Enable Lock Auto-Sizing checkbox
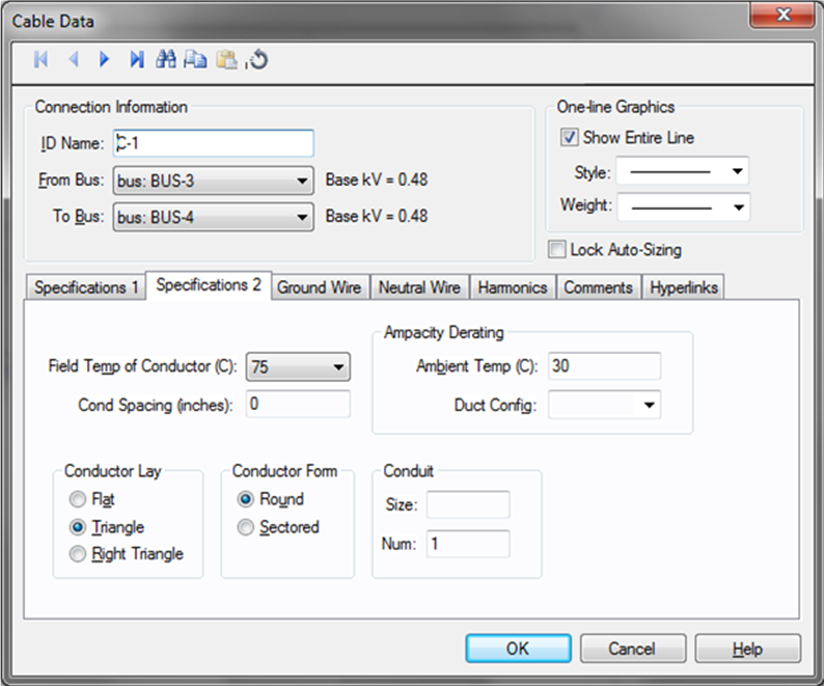Screen dimensions: 824x686 click(x=558, y=249)
